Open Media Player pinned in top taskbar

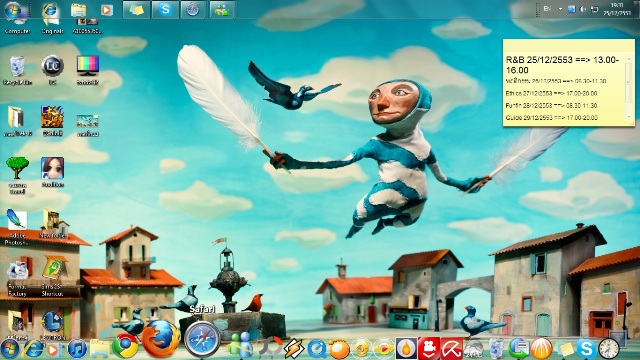click(x=107, y=9)
